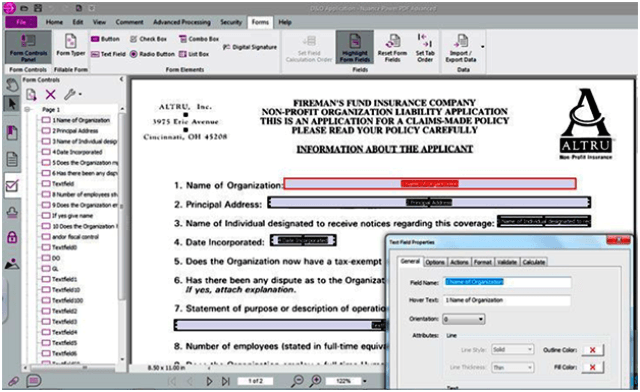Open Set Tab Order
This screenshot has width=640, height=392.
click(x=425, y=48)
